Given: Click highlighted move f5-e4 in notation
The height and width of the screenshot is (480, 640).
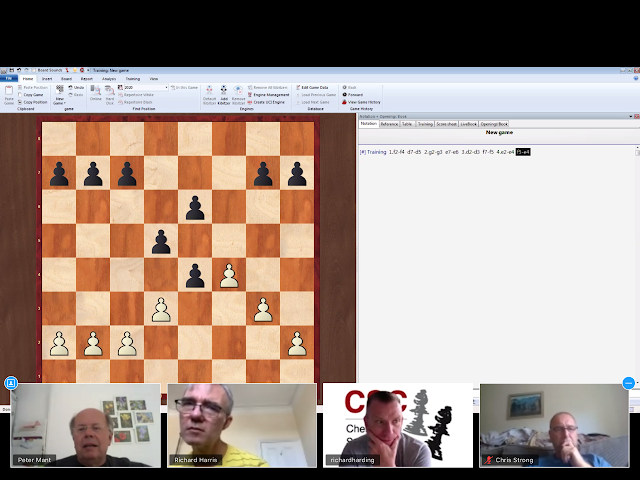Looking at the screenshot, I should [523, 152].
